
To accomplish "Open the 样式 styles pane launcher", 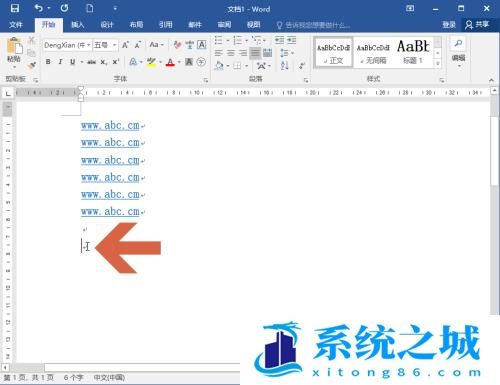I will 442,80.
